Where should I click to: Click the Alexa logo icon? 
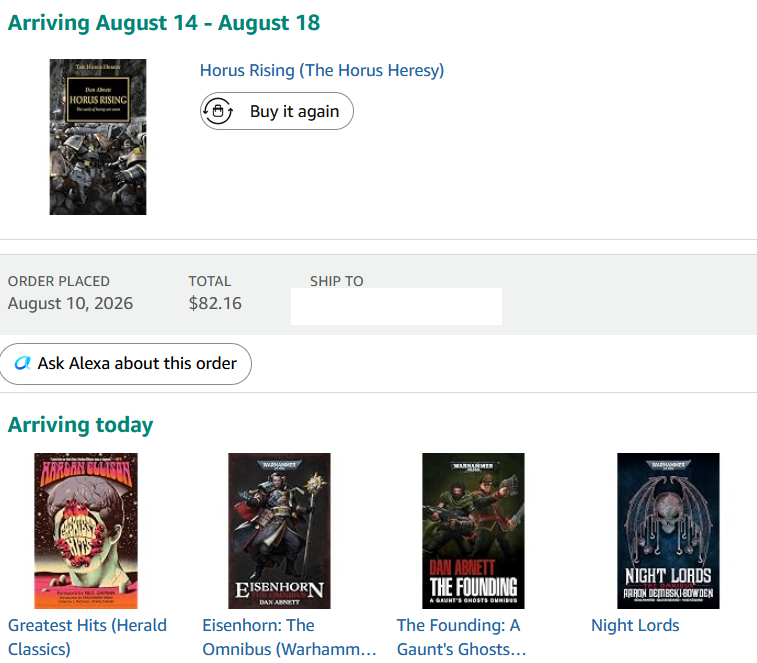(22, 363)
